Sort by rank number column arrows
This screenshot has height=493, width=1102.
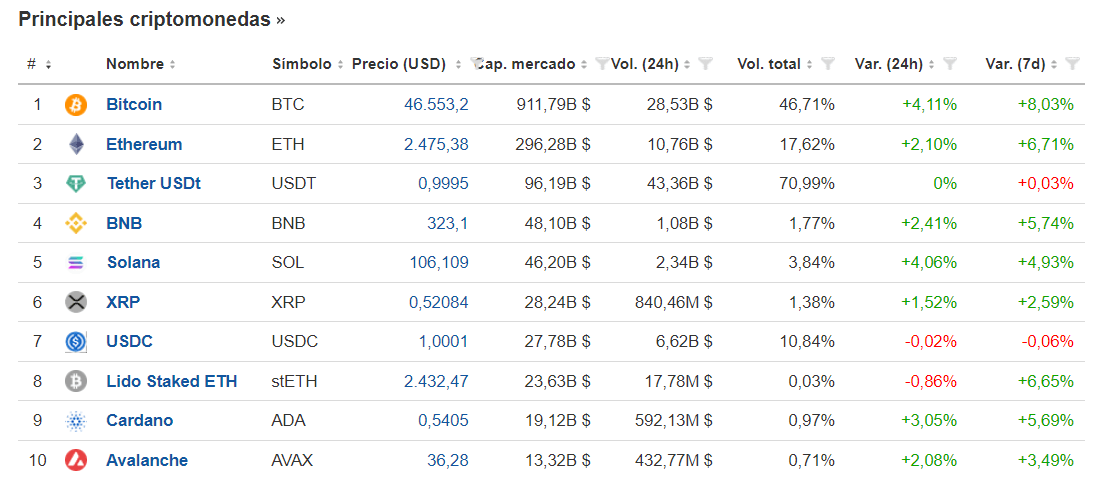48,64
